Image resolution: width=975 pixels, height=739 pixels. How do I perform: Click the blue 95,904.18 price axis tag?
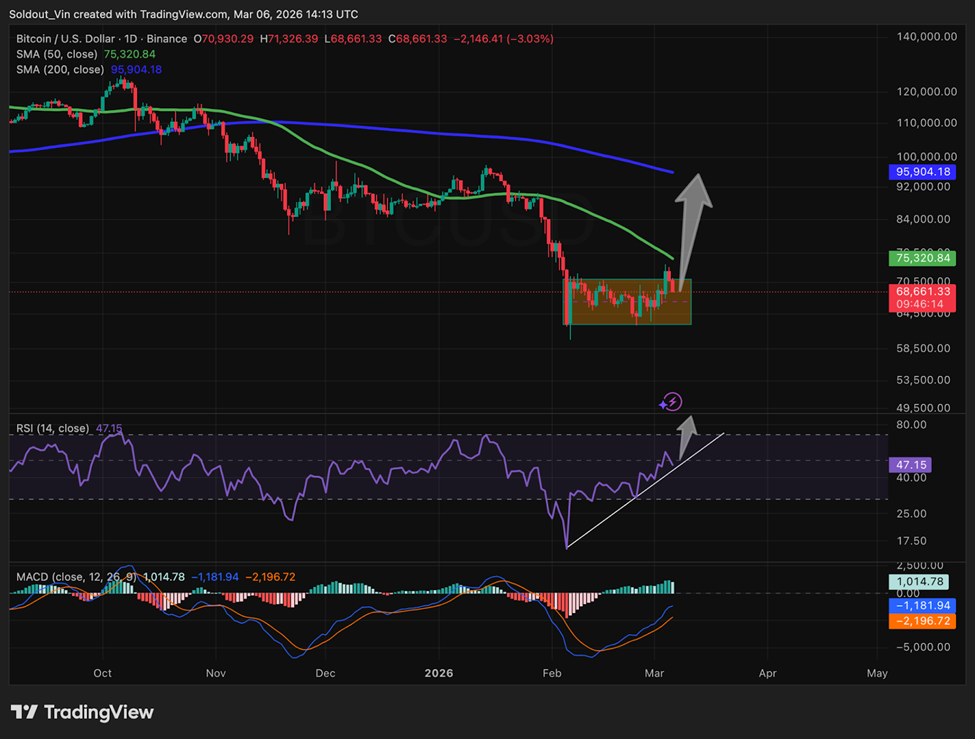point(922,172)
